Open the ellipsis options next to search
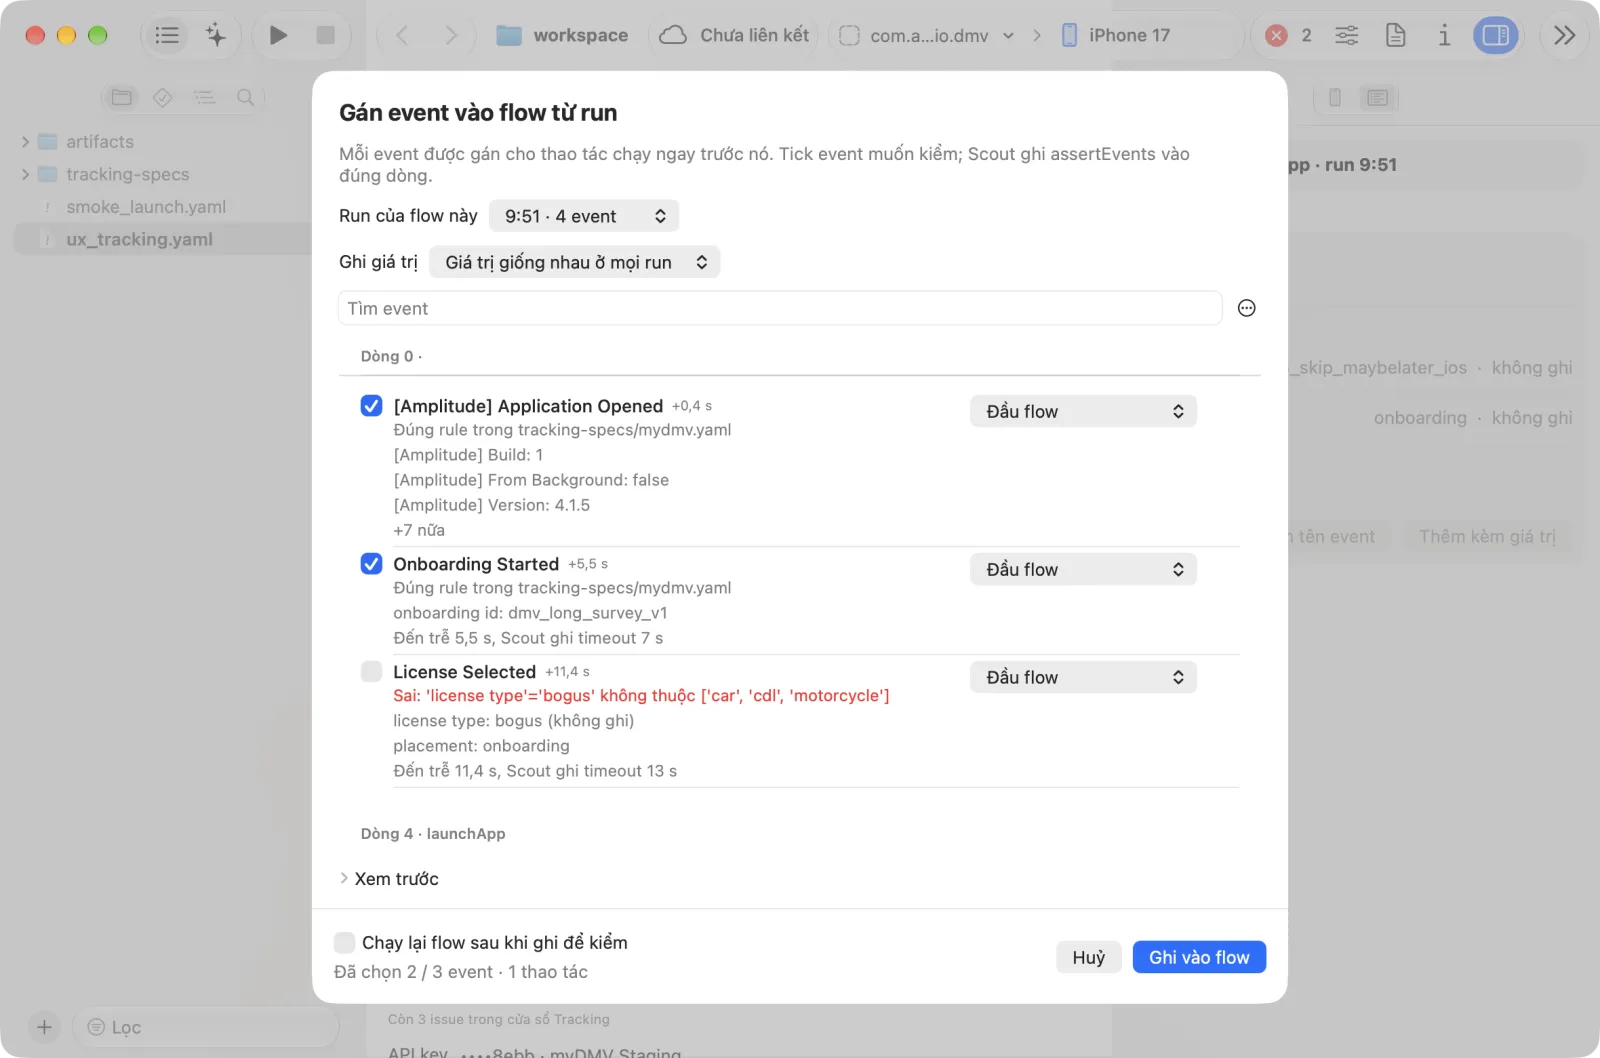The image size is (1600, 1058). pos(1246,308)
